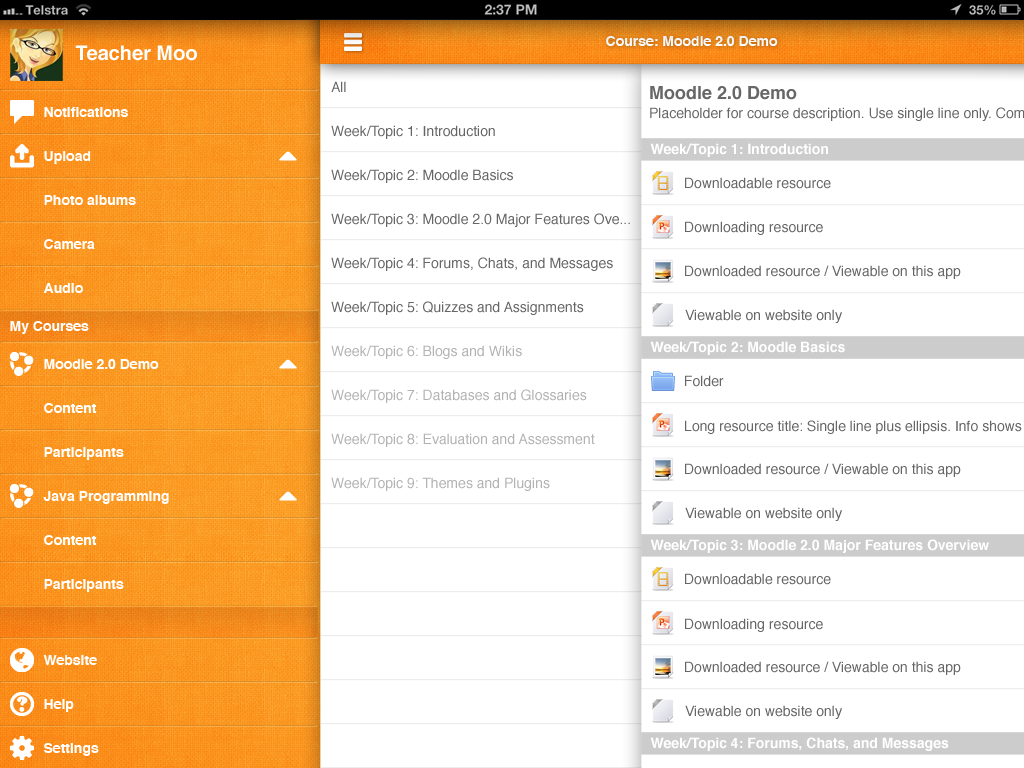Tap the Teacher Moo name

click(x=136, y=53)
